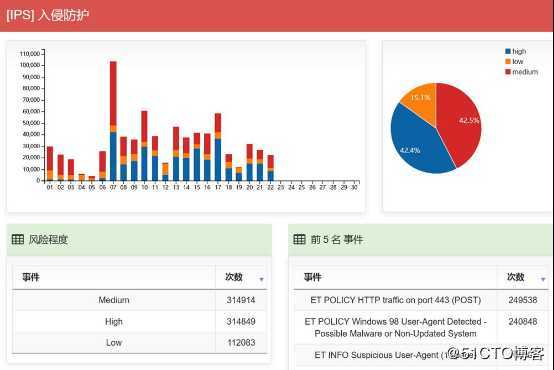Screen dimensions: 554x370
Task: Click the 前 5 名 事件 panel heading
Action: pyautogui.click(x=337, y=240)
